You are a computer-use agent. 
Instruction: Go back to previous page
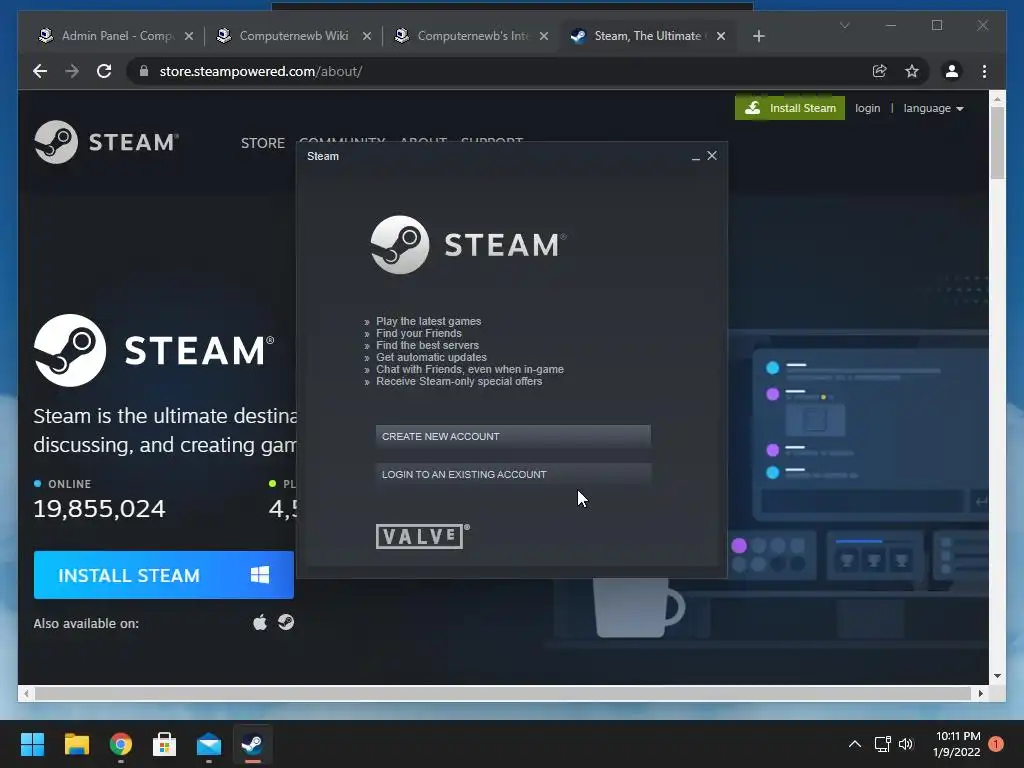pos(40,71)
